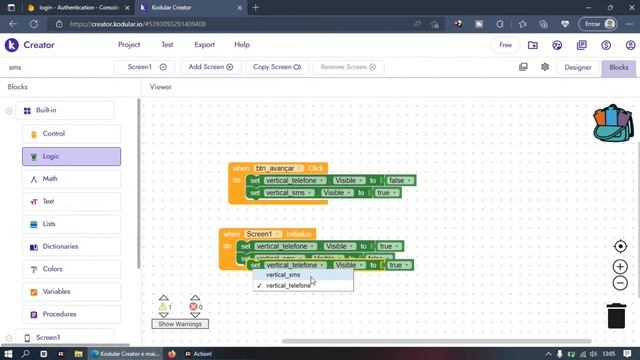This screenshot has width=640, height=360.
Task: Open the project settings gear icon
Action: pyautogui.click(x=545, y=67)
